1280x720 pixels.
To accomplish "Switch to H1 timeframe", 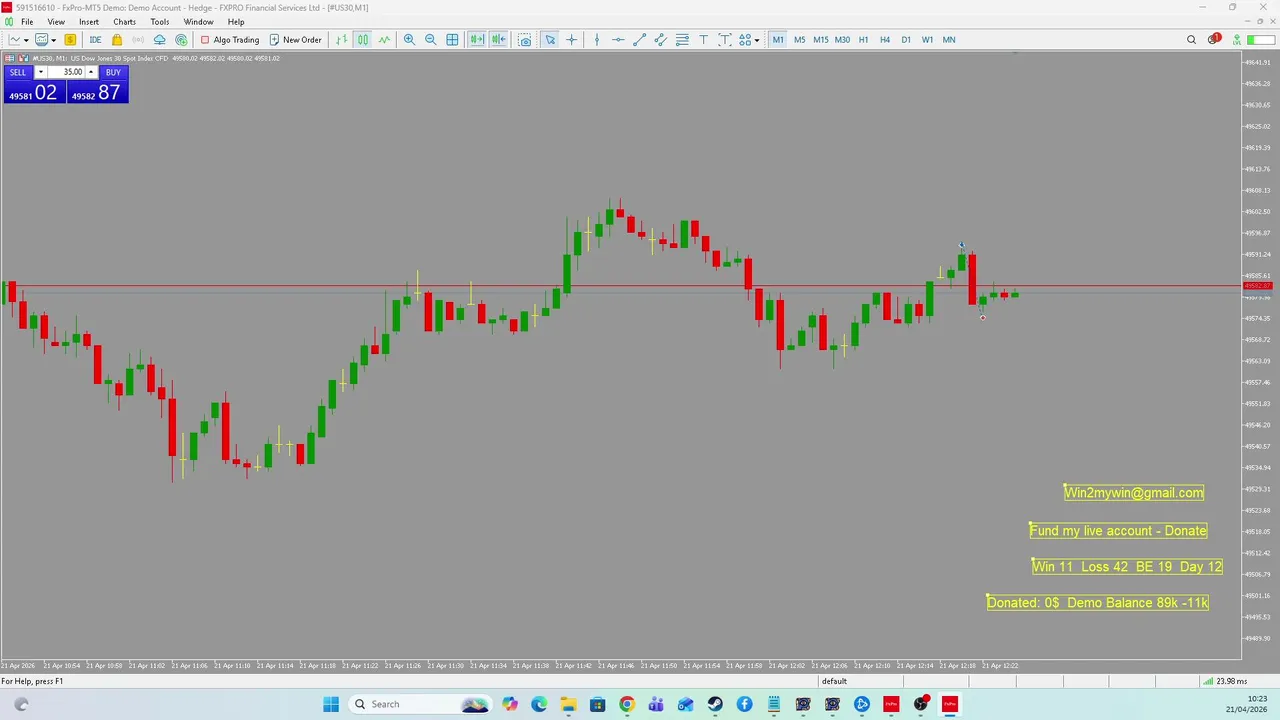I will pos(863,40).
